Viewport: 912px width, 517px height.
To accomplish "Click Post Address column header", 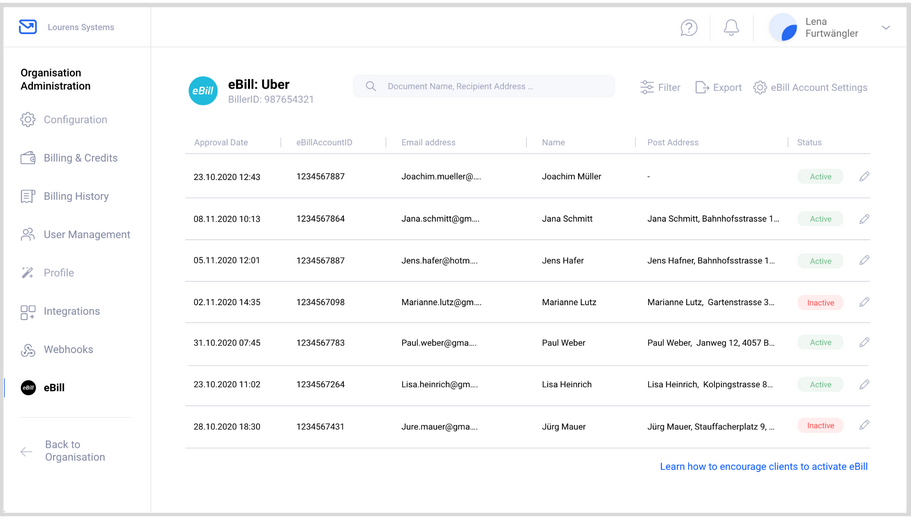I will pyautogui.click(x=673, y=142).
